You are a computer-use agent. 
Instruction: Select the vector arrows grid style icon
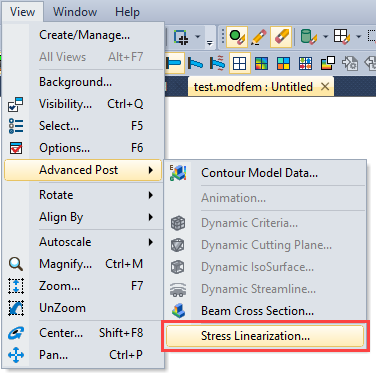pyautogui.click(x=305, y=63)
